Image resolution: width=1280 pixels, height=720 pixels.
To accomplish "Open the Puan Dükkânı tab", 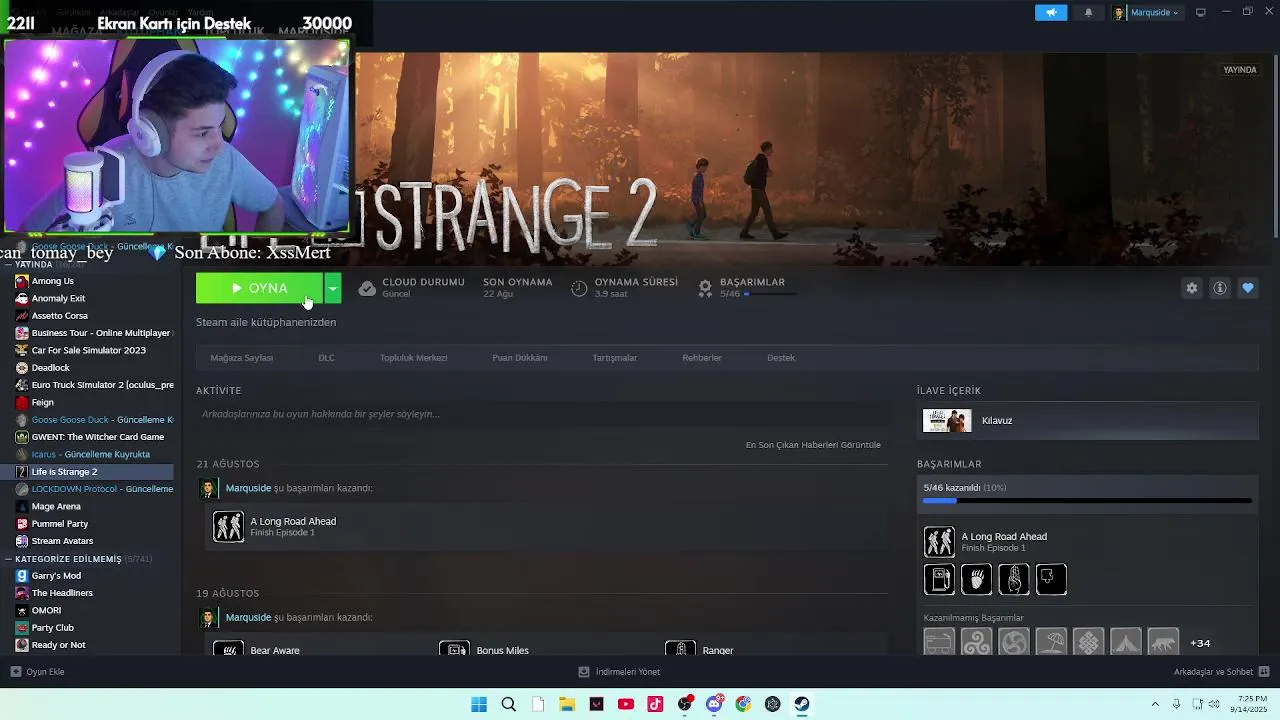I will pos(520,358).
